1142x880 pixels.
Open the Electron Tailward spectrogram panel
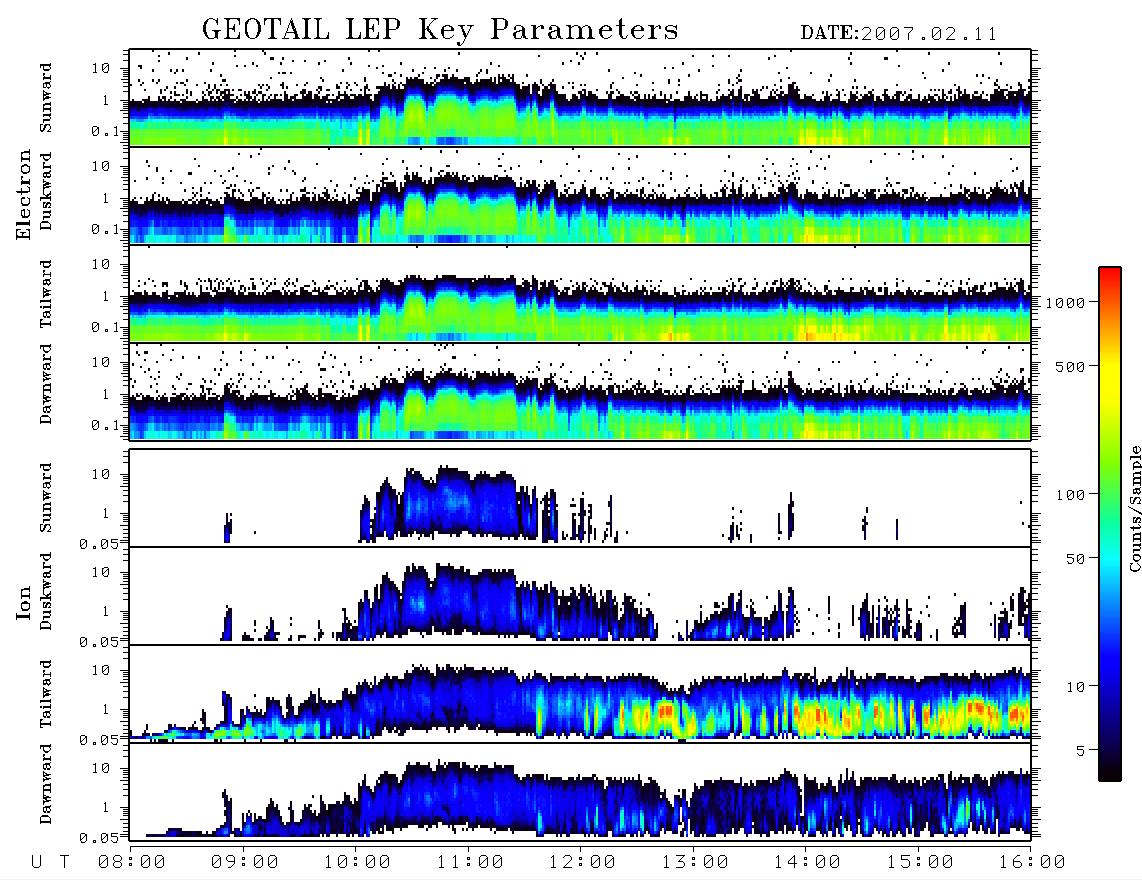[x=580, y=294]
